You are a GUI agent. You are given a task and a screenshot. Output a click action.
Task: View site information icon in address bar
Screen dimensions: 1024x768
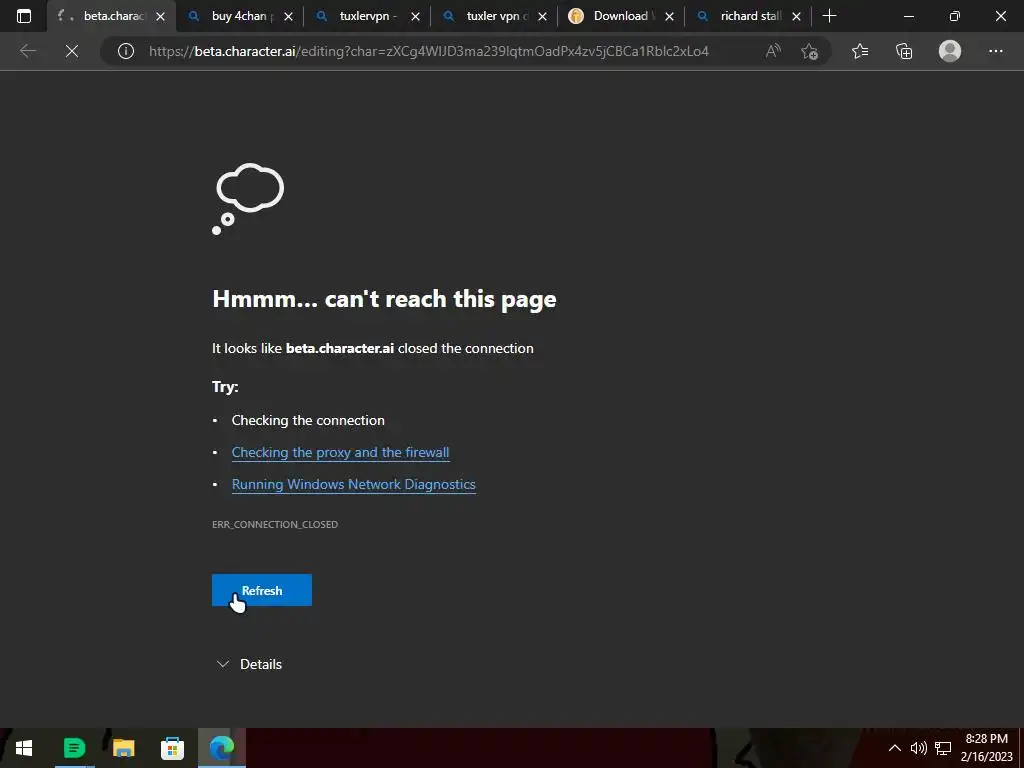click(125, 51)
